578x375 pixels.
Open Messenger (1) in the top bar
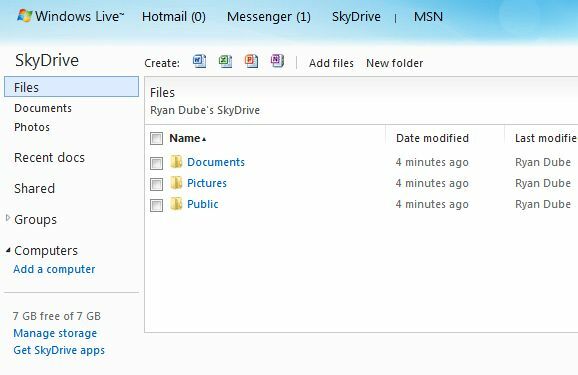(269, 17)
